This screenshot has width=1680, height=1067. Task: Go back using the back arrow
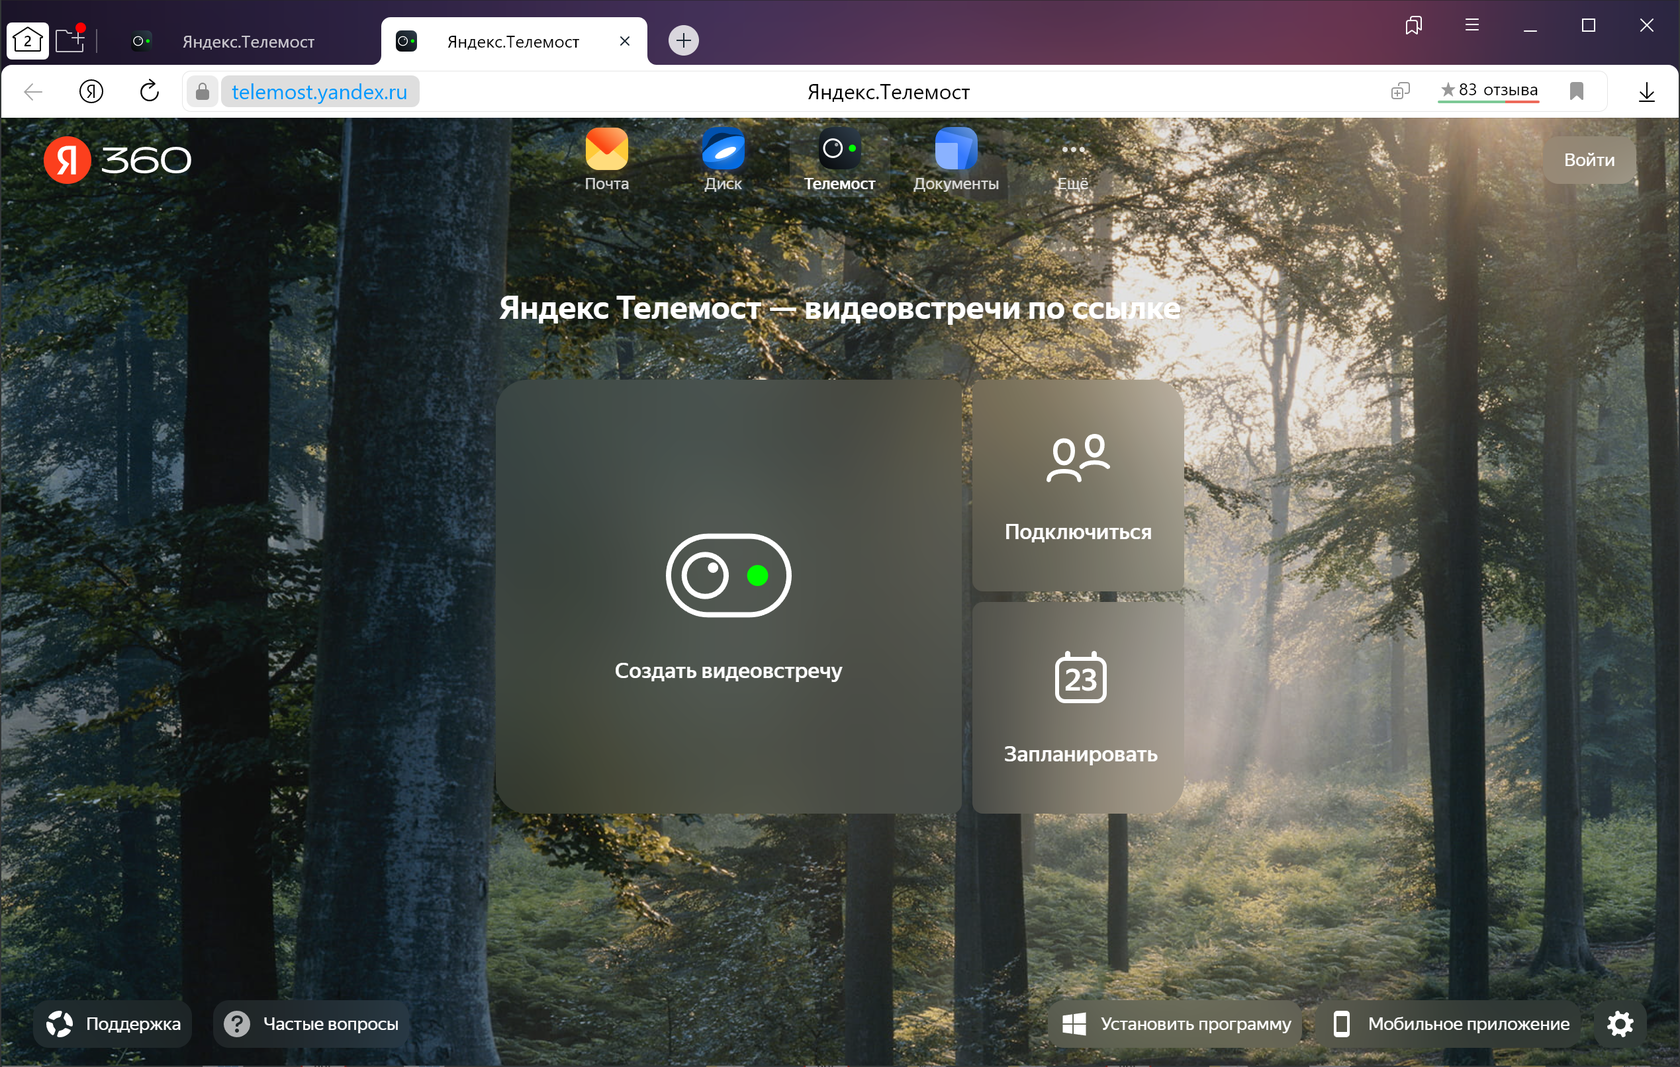click(x=33, y=92)
